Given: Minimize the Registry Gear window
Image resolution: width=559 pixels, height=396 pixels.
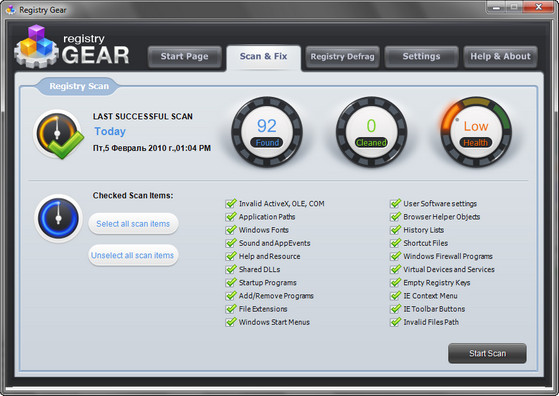Looking at the screenshot, I should tap(496, 7).
